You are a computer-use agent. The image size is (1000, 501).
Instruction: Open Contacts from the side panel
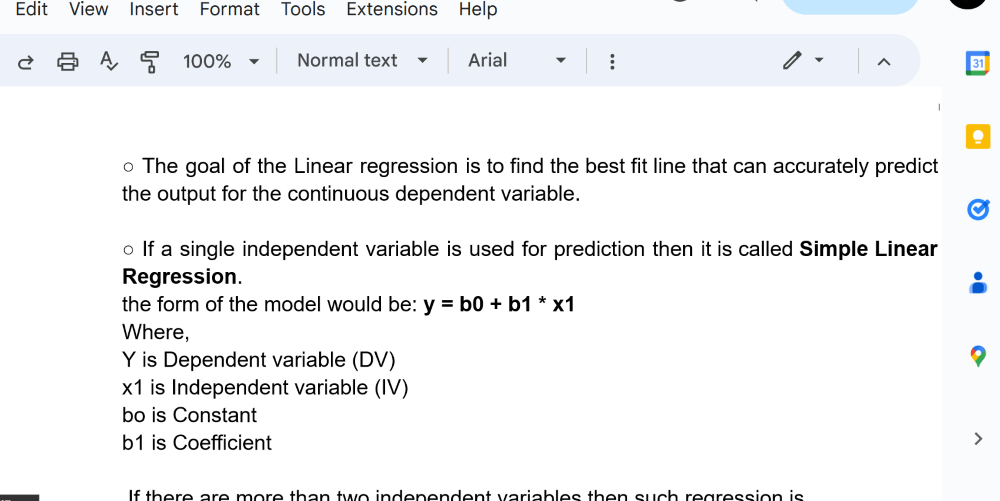978,283
